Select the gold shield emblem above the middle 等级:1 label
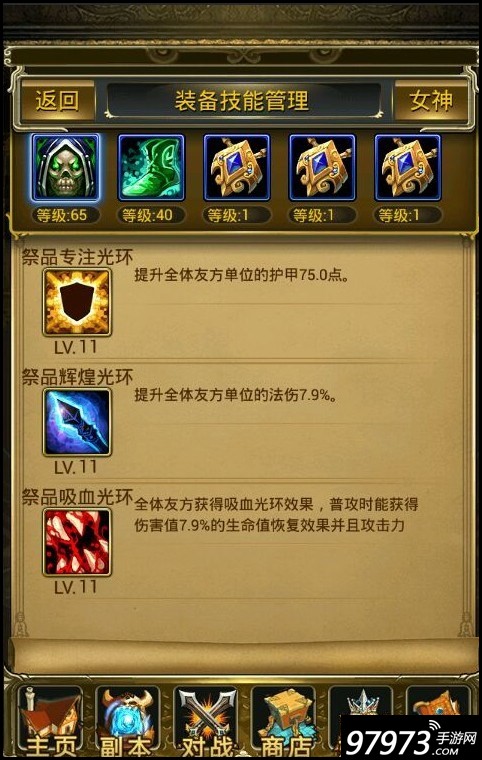The image size is (482, 760). [x=322, y=168]
